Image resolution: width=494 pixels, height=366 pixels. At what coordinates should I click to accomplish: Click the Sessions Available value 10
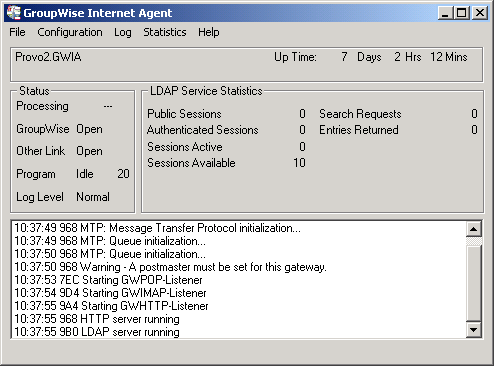pos(299,163)
